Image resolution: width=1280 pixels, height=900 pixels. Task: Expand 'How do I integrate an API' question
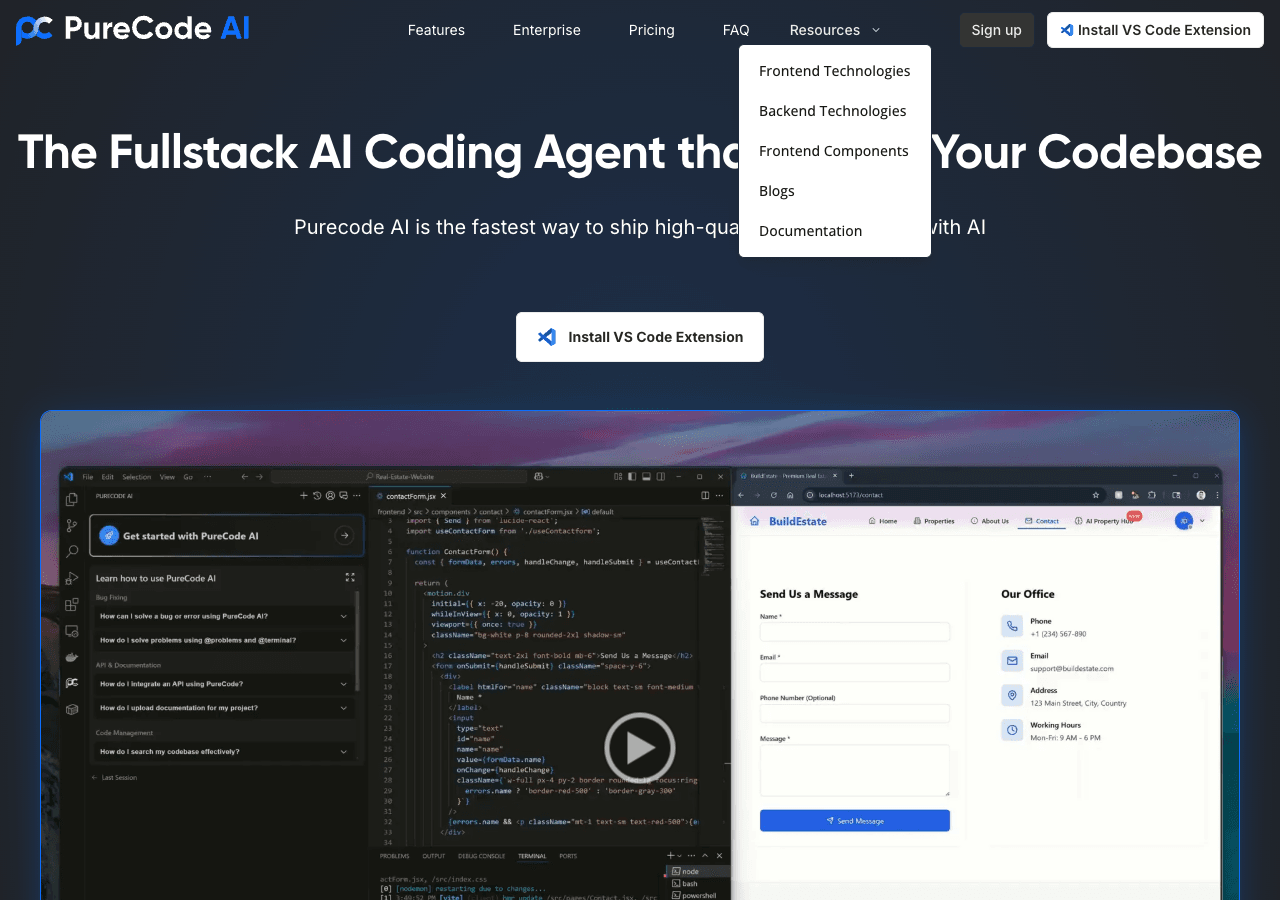pyautogui.click(x=224, y=684)
